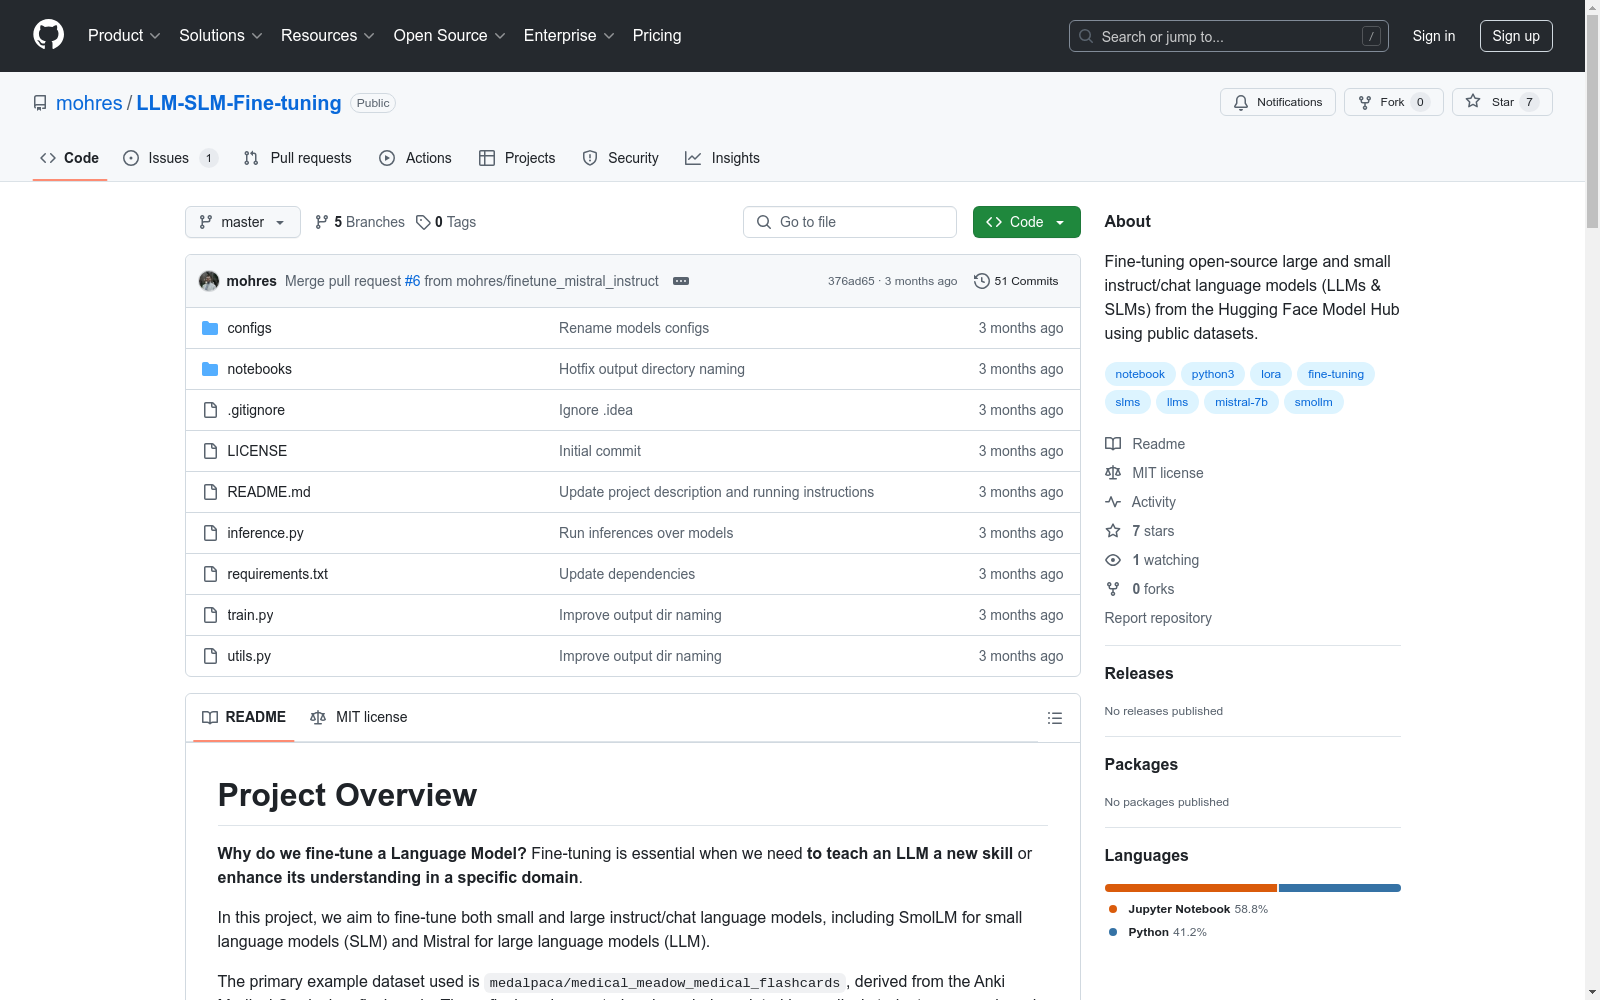Open commit 376ad65 hash
1600x1000 pixels.
point(851,281)
